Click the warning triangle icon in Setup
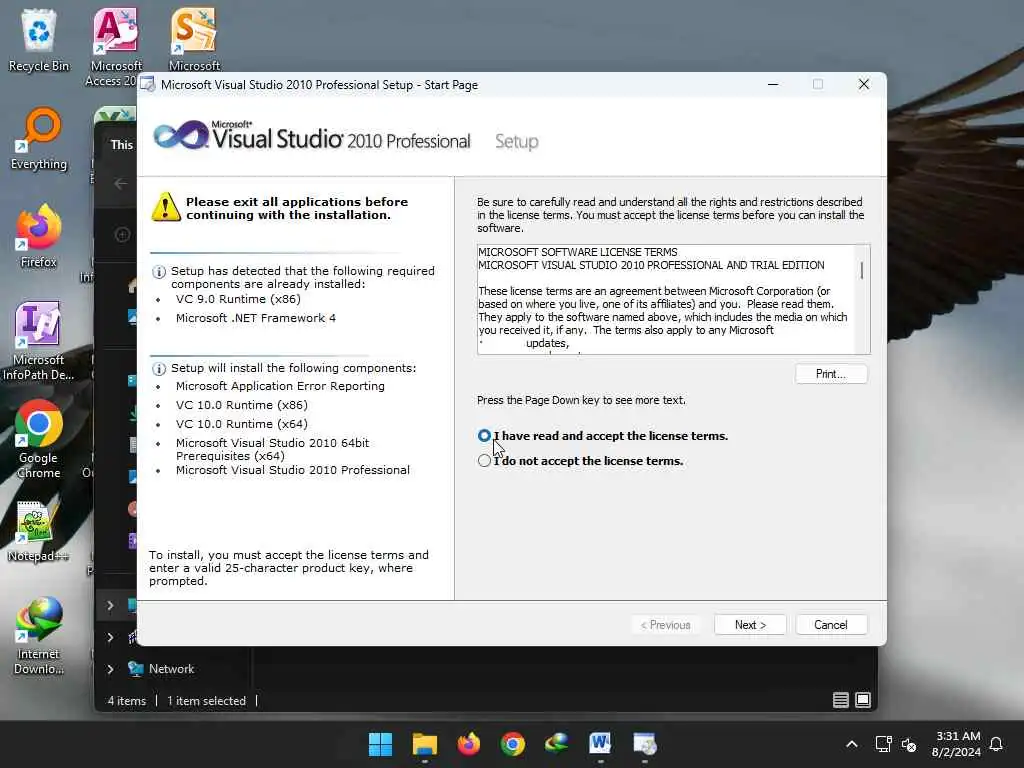Viewport: 1024px width, 768px height. (166, 207)
